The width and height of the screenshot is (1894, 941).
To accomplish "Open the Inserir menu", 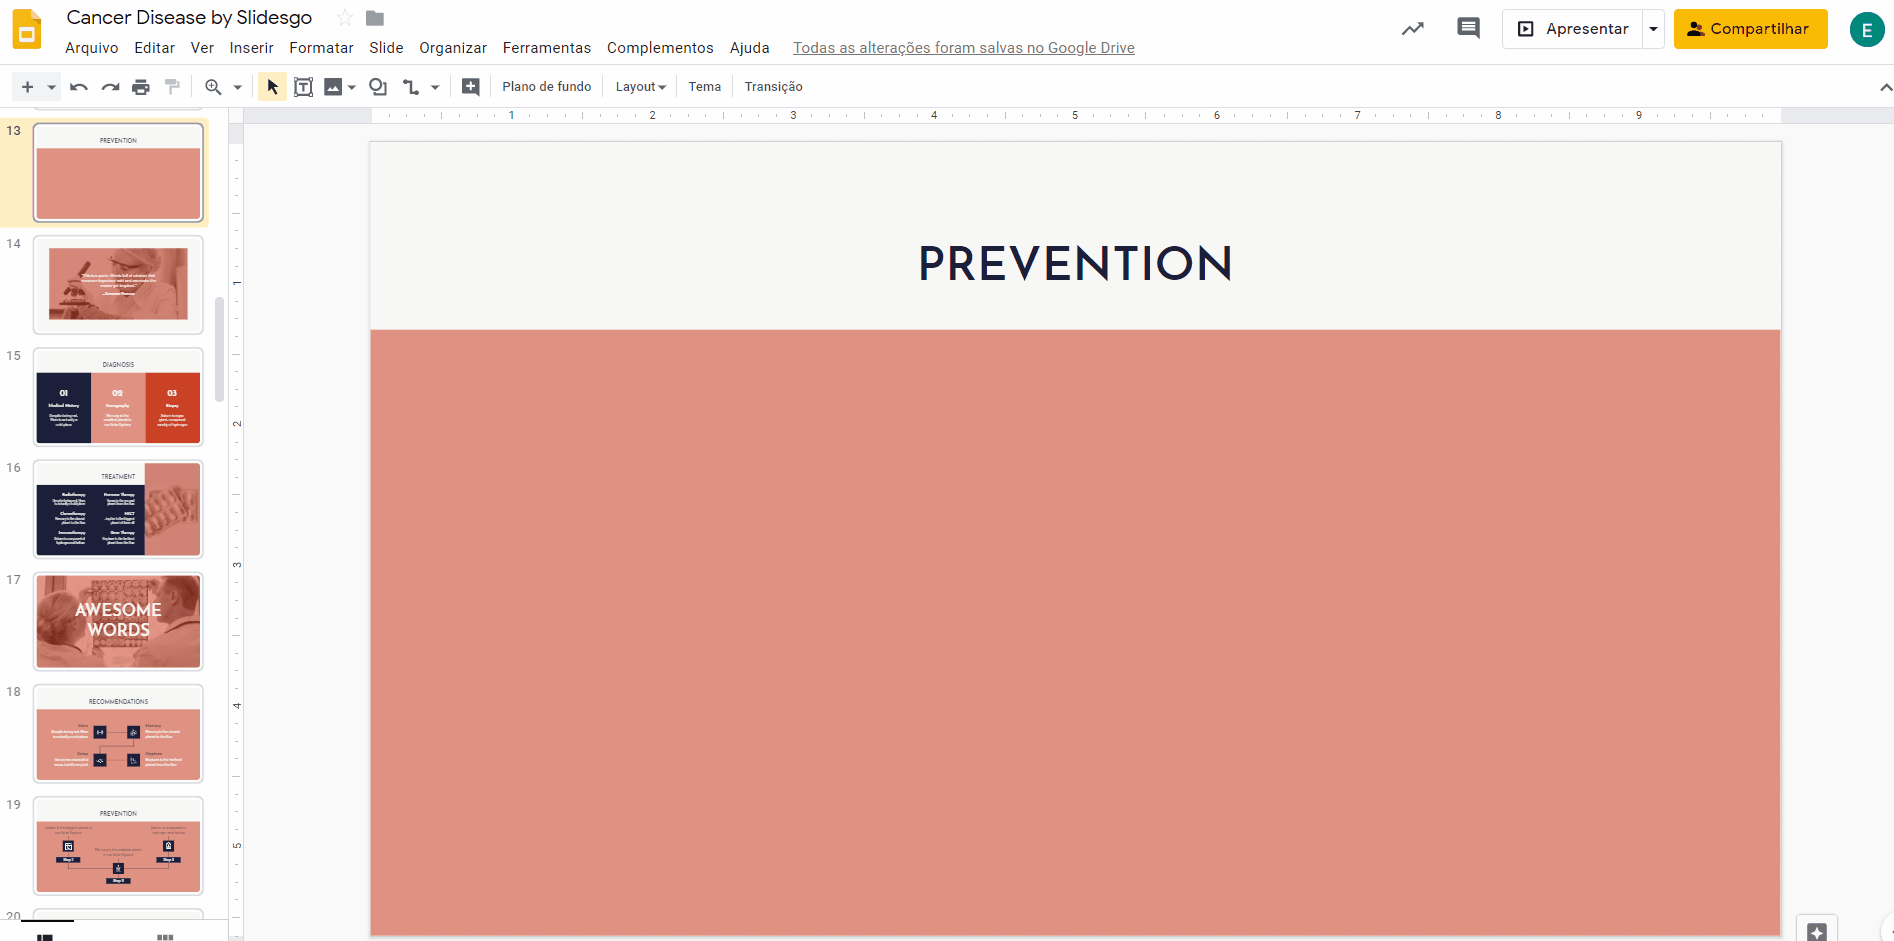I will [x=251, y=48].
